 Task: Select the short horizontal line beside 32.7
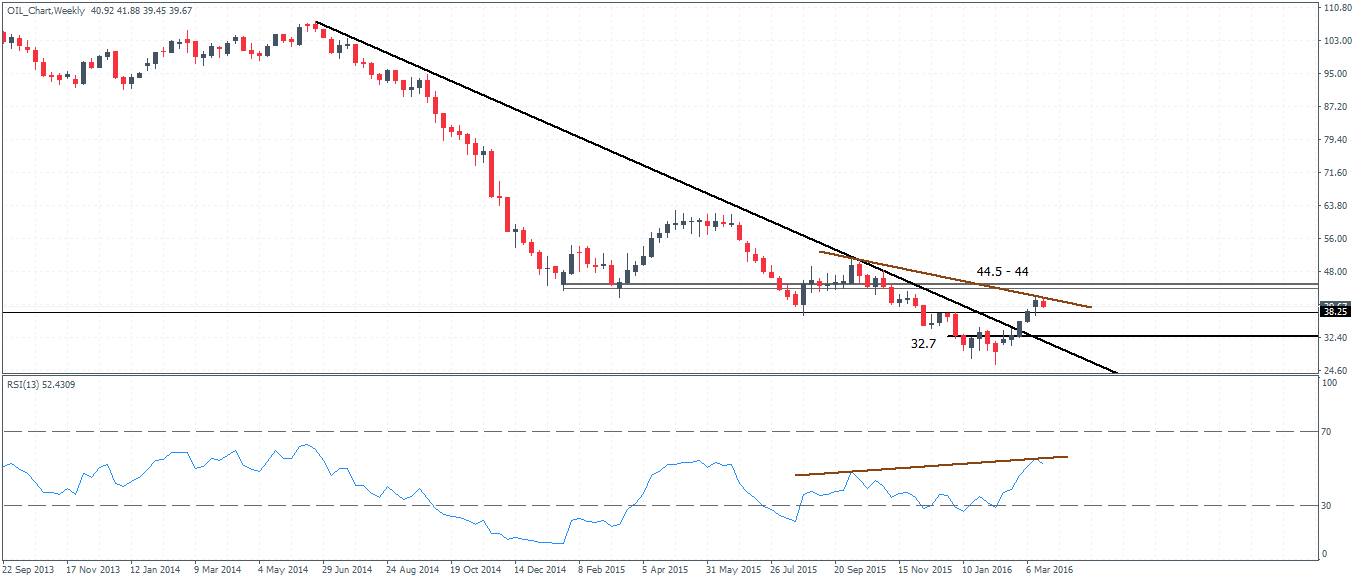(x=1130, y=336)
